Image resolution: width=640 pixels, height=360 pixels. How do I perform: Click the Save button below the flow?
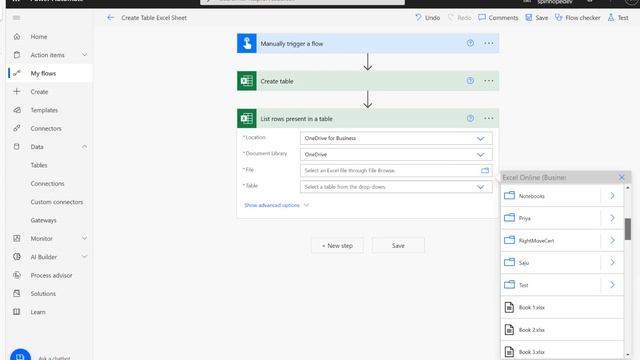click(x=398, y=246)
